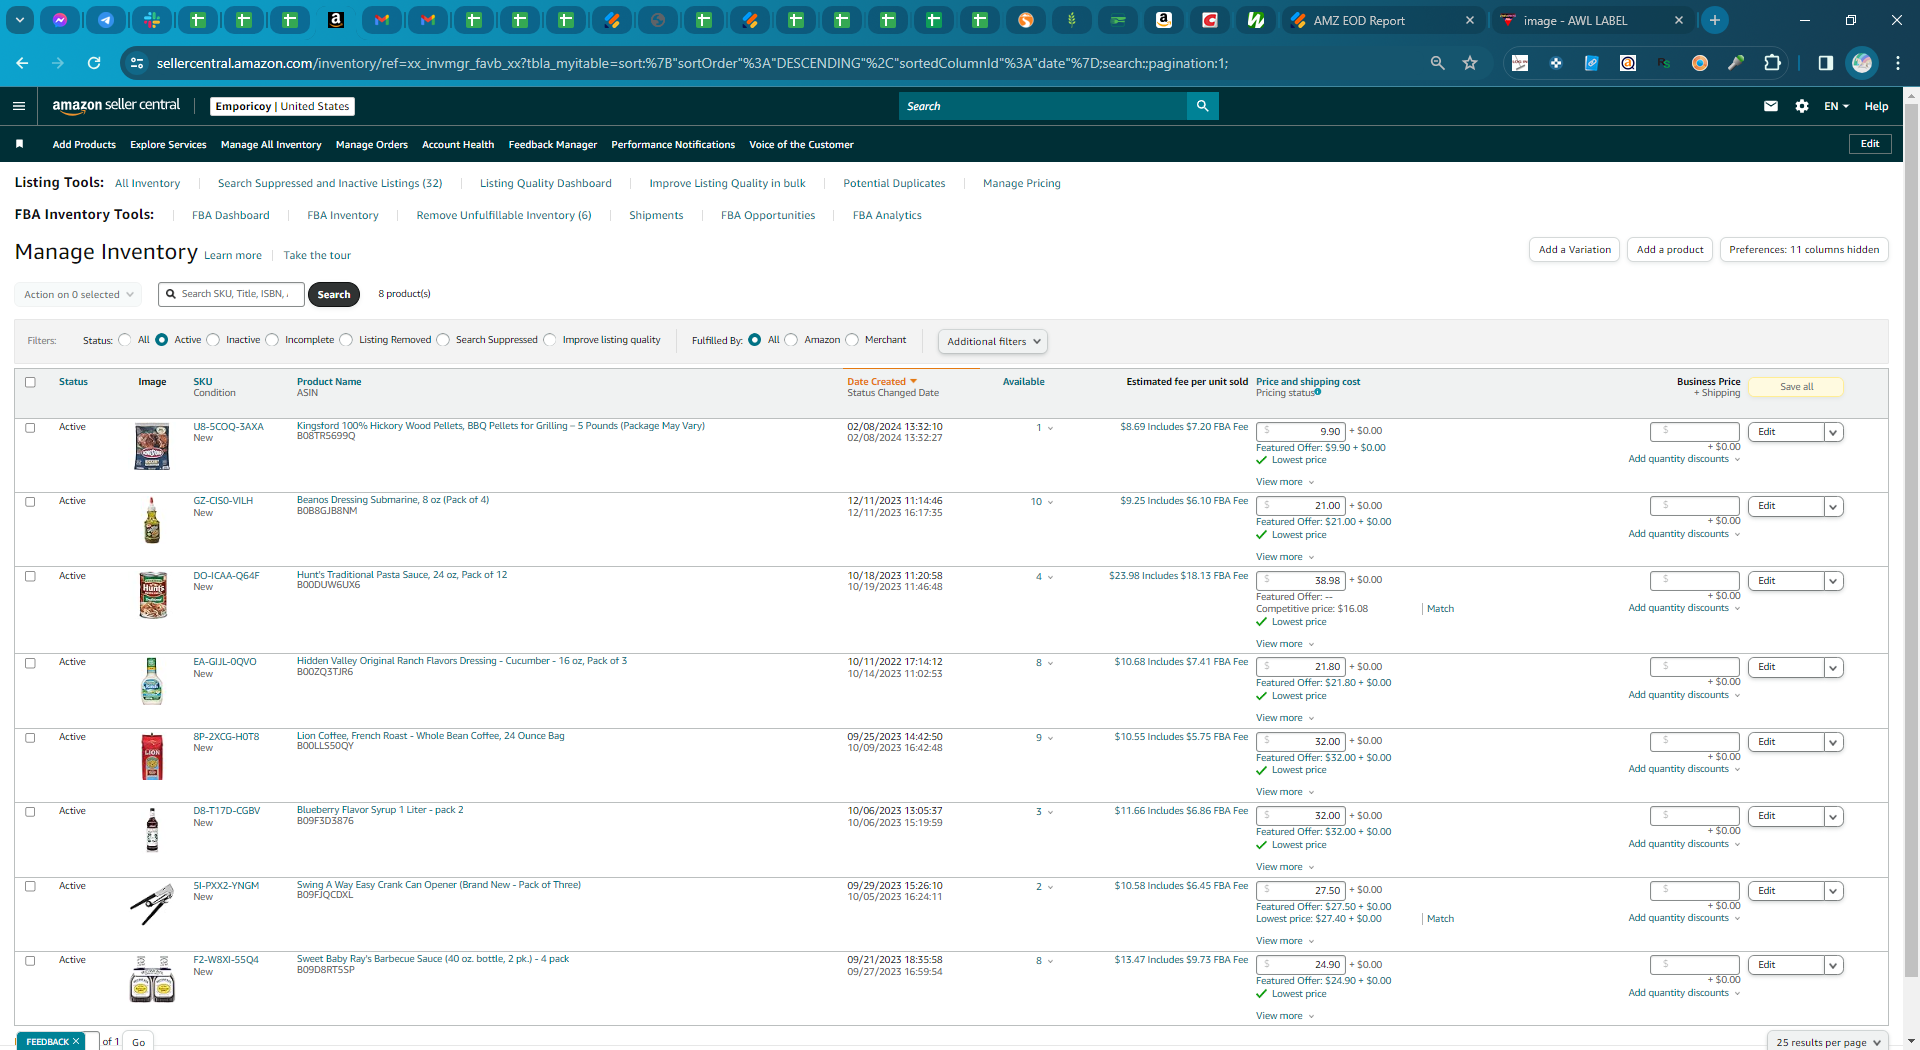Reload the page with the browser refresh icon
Image resolution: width=1920 pixels, height=1050 pixels.
[94, 63]
